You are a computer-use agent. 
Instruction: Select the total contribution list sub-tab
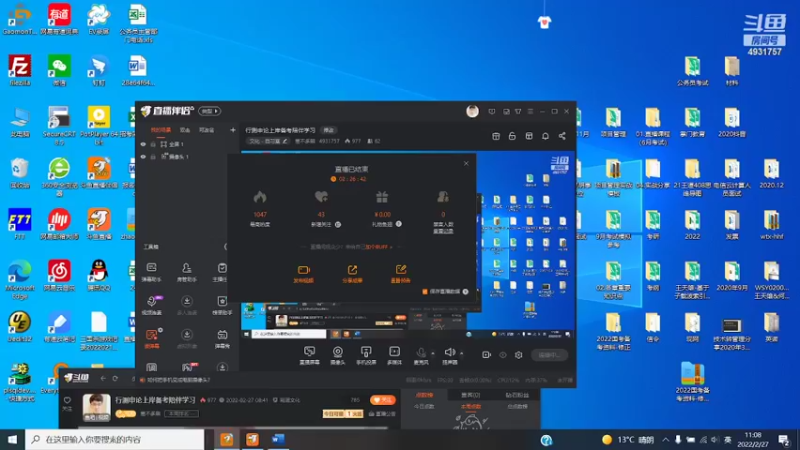pyautogui.click(x=517, y=407)
